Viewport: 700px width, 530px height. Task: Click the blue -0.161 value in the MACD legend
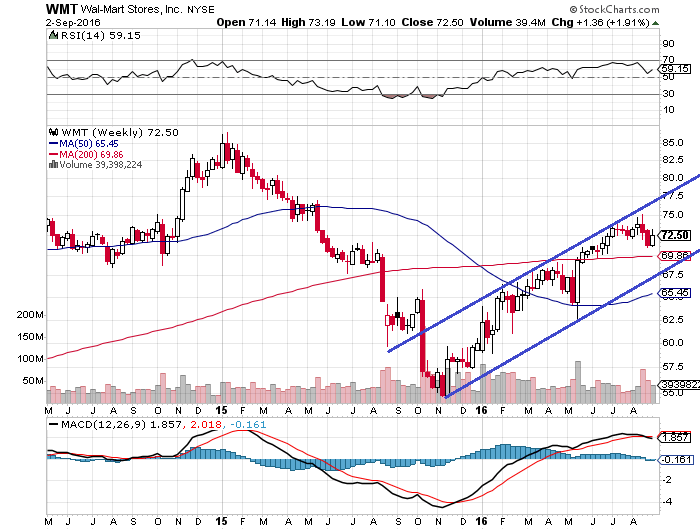point(249,425)
